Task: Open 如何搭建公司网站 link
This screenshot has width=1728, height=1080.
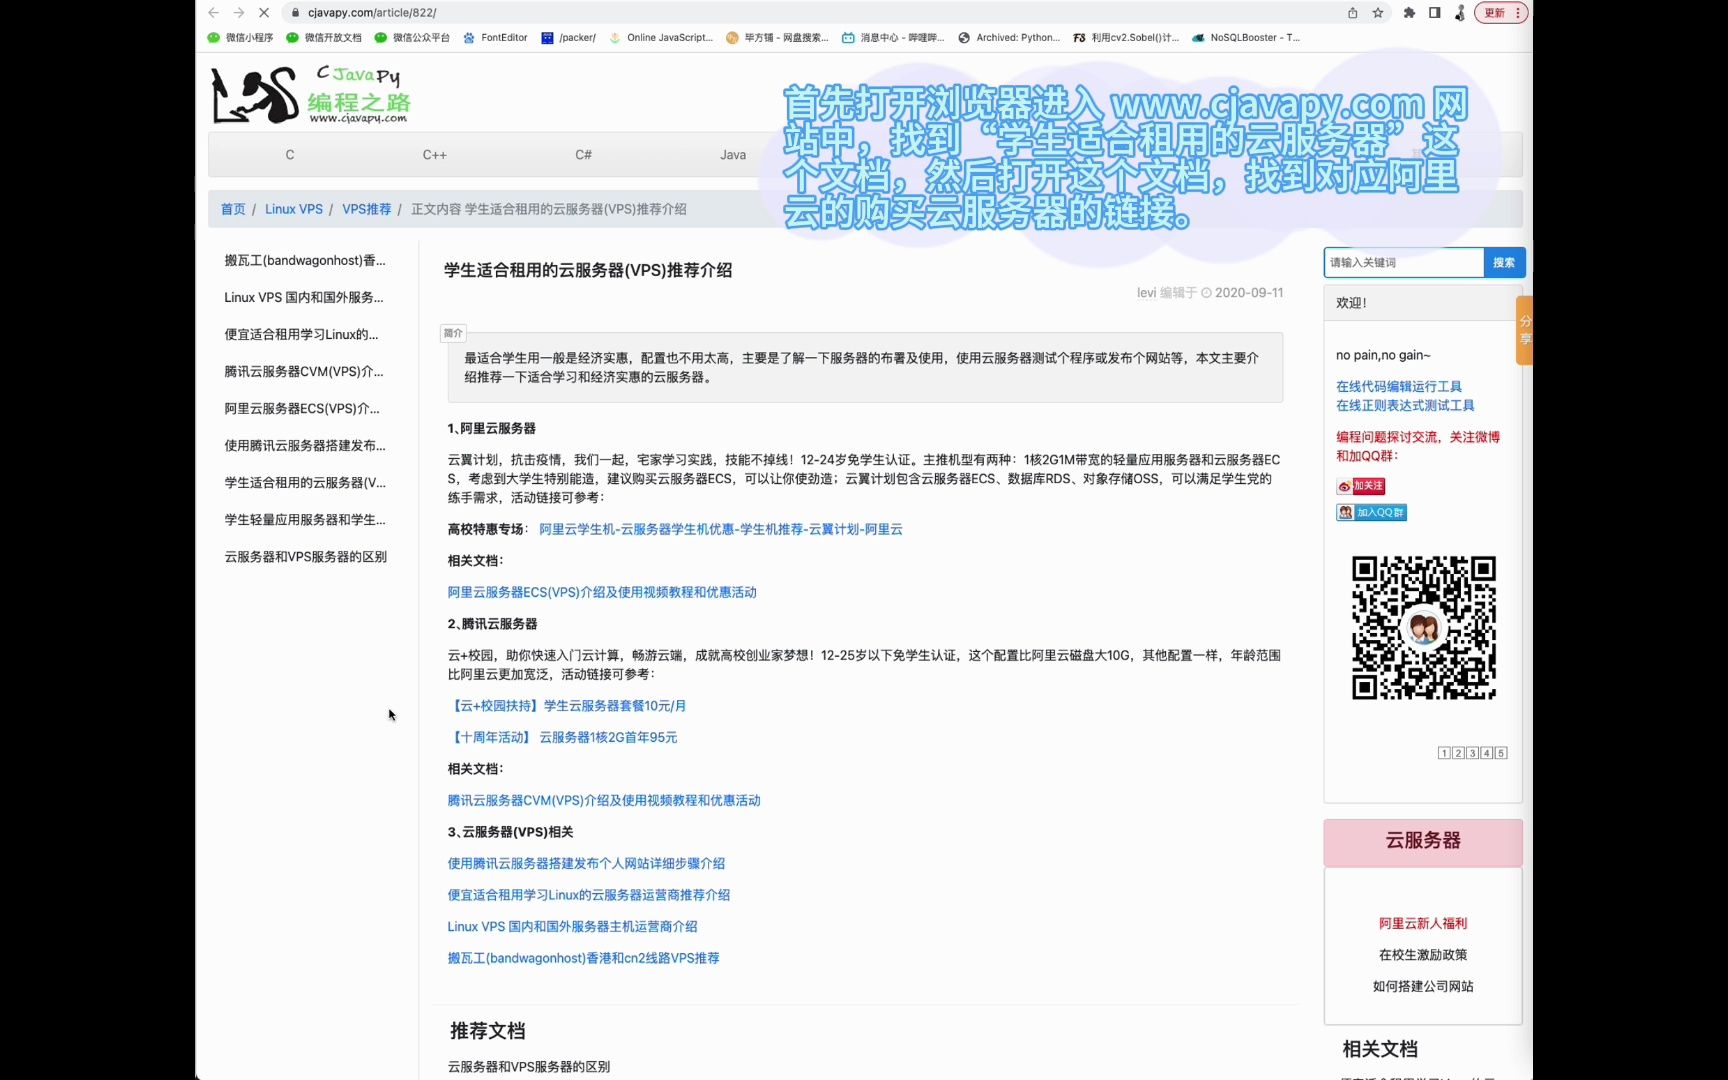Action: (x=1423, y=986)
